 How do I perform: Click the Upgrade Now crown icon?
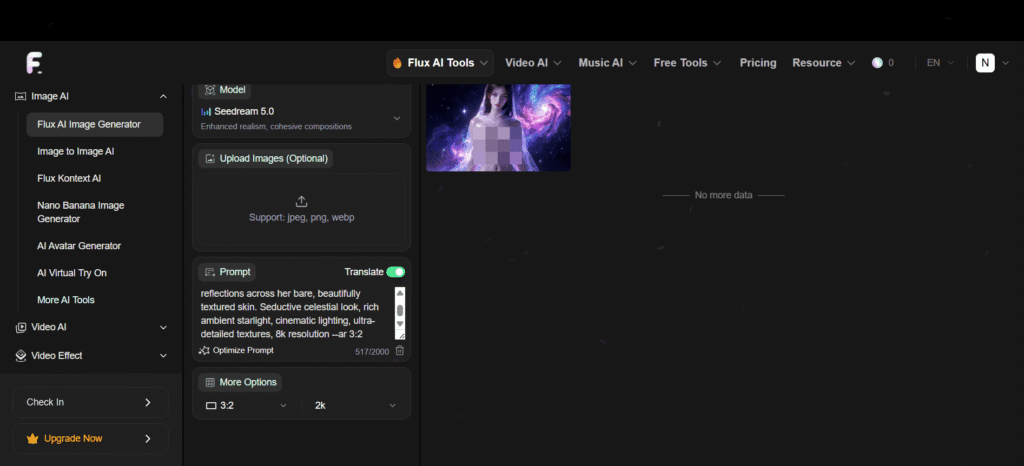pos(33,439)
